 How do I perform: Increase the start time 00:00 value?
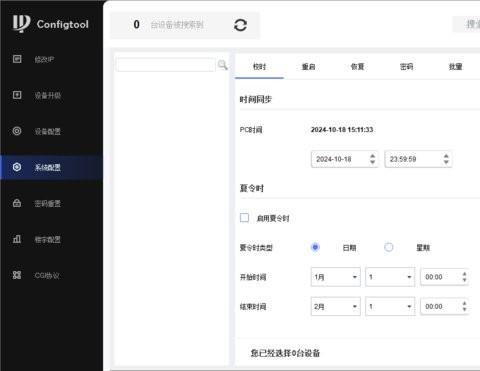[x=464, y=274]
